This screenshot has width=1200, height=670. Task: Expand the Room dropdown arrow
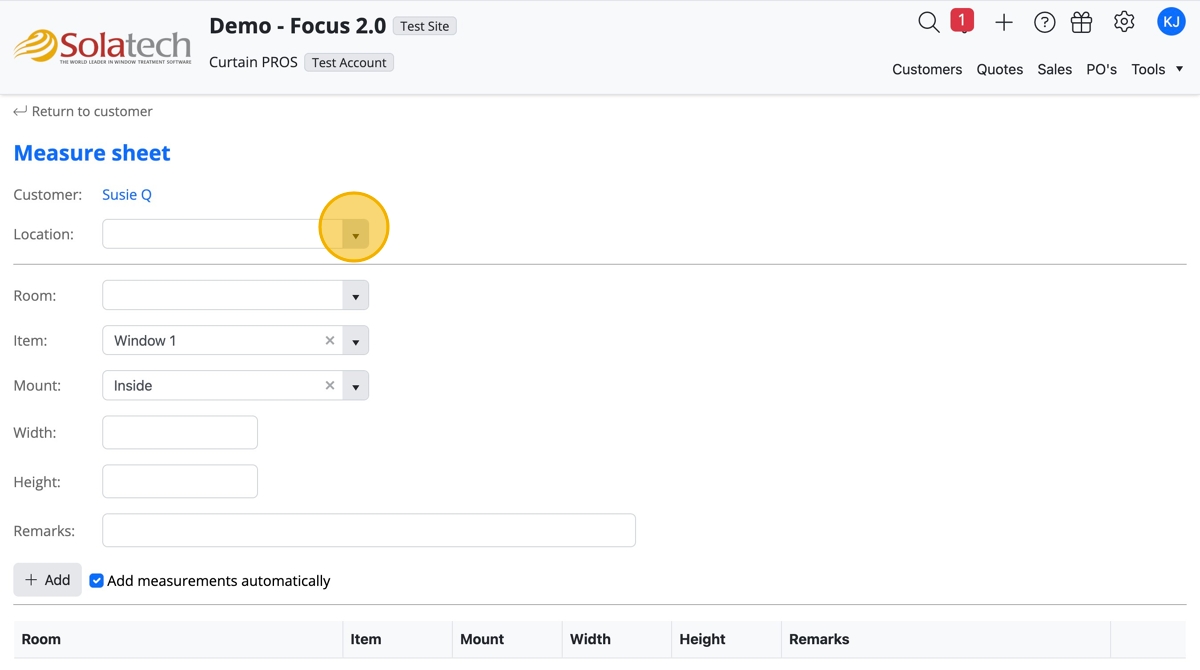[x=355, y=296]
